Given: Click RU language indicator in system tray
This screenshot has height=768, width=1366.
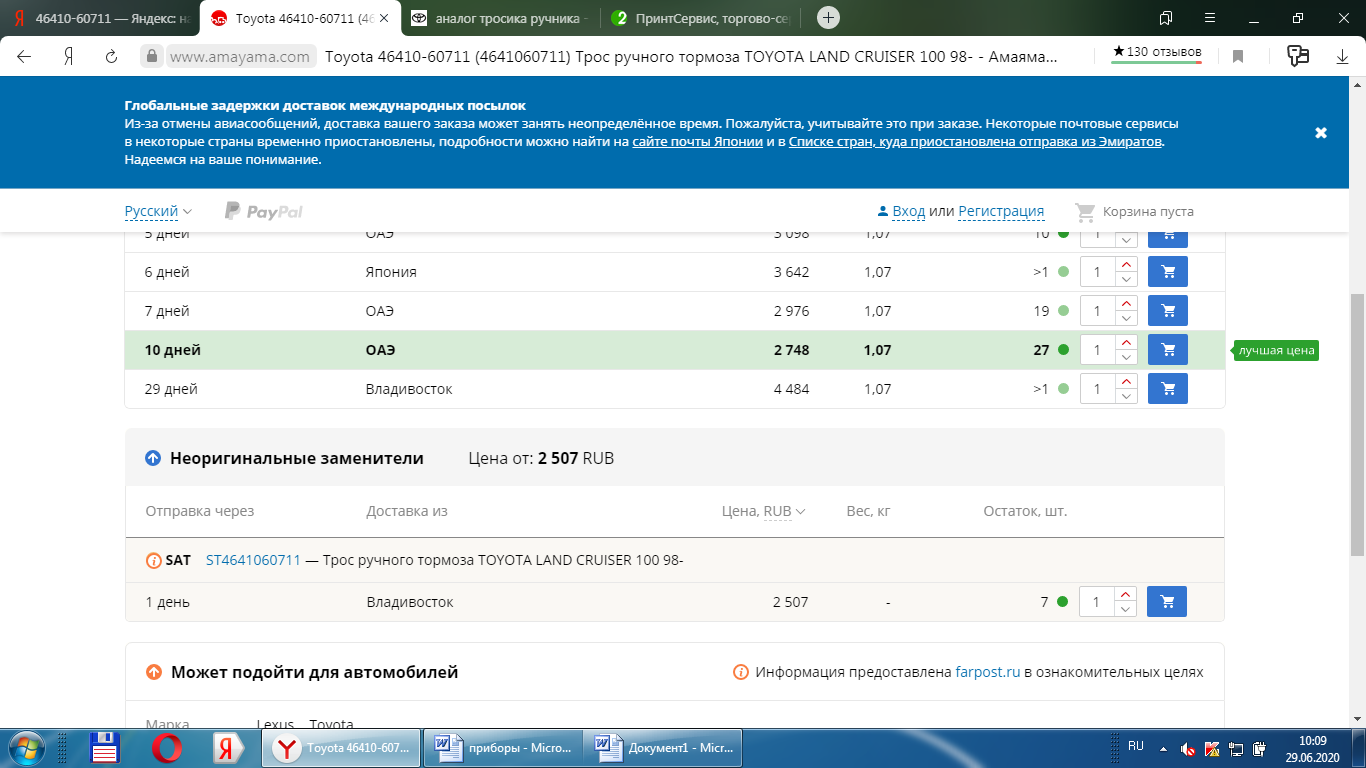Looking at the screenshot, I should 1136,746.
